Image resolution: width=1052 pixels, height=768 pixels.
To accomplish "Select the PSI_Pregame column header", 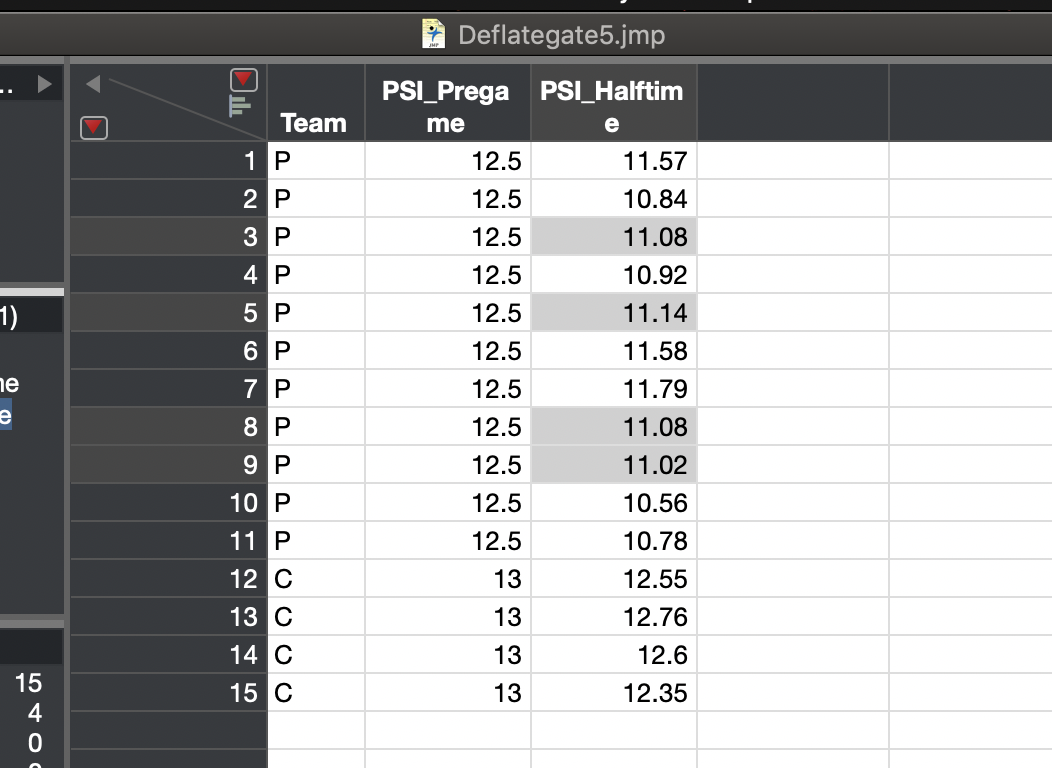I will (446, 102).
